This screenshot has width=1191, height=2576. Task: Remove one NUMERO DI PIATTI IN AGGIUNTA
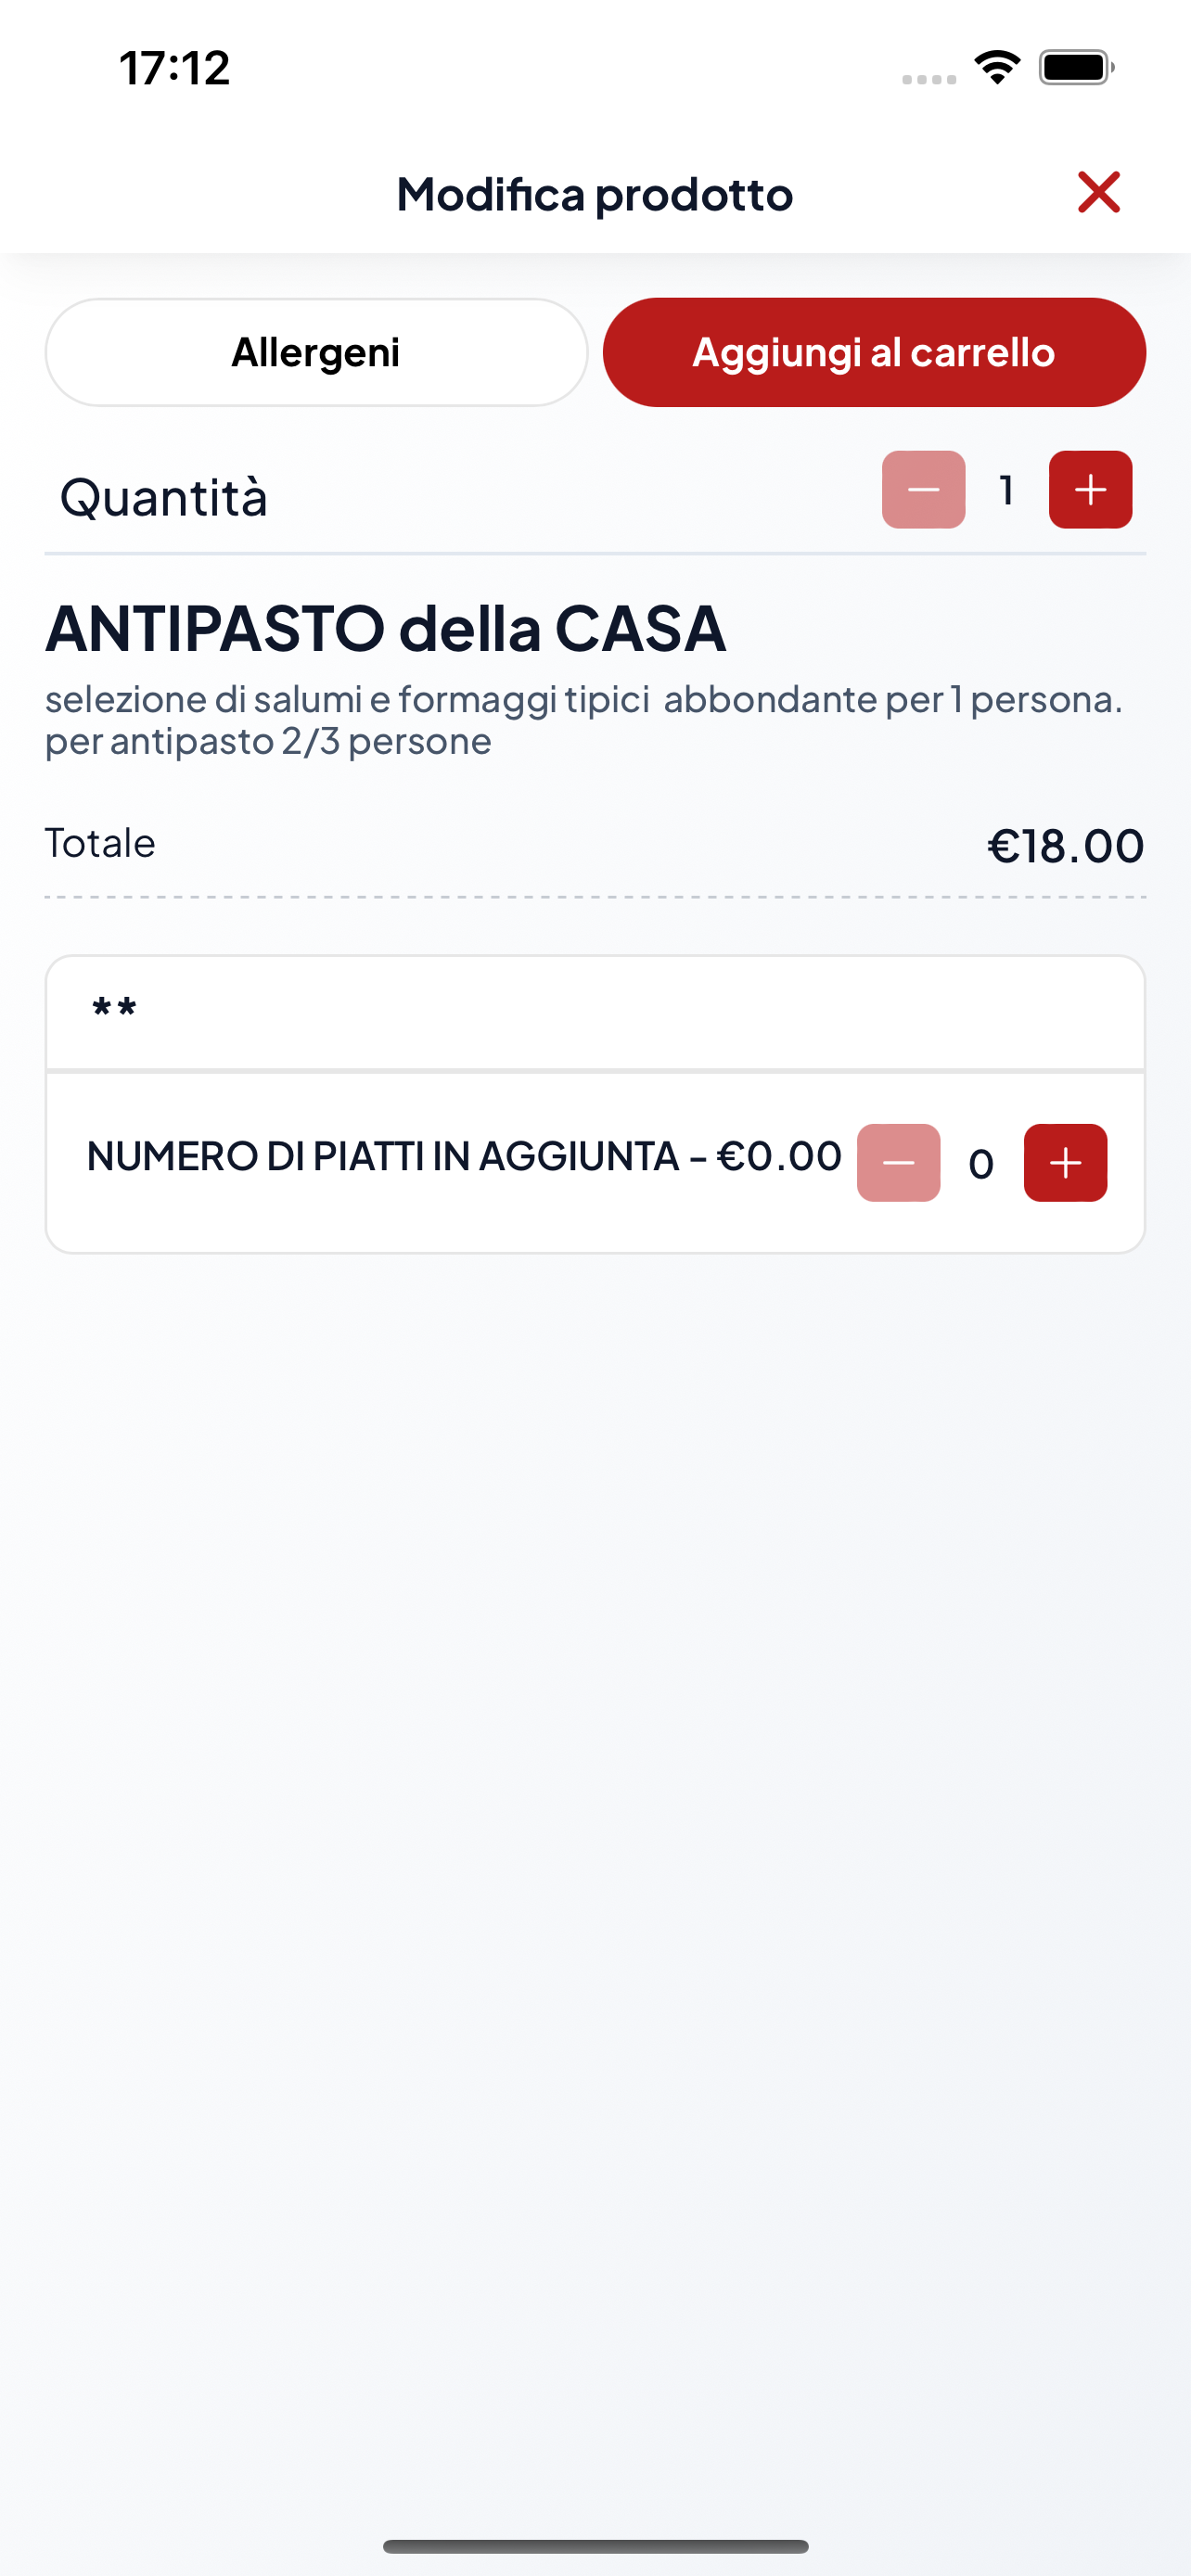point(898,1162)
